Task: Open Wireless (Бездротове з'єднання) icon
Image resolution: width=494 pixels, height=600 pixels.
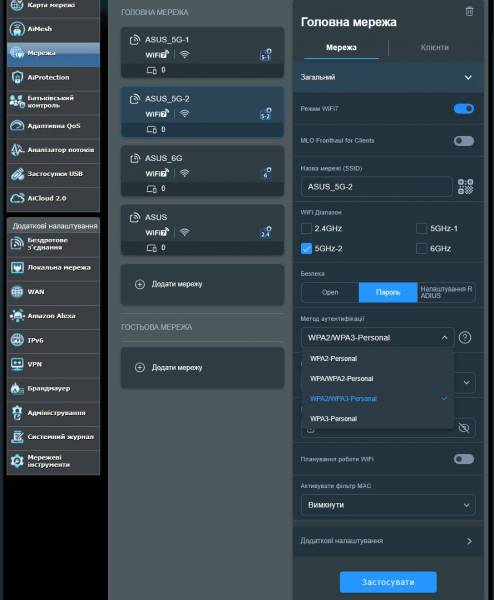Action: (17, 243)
